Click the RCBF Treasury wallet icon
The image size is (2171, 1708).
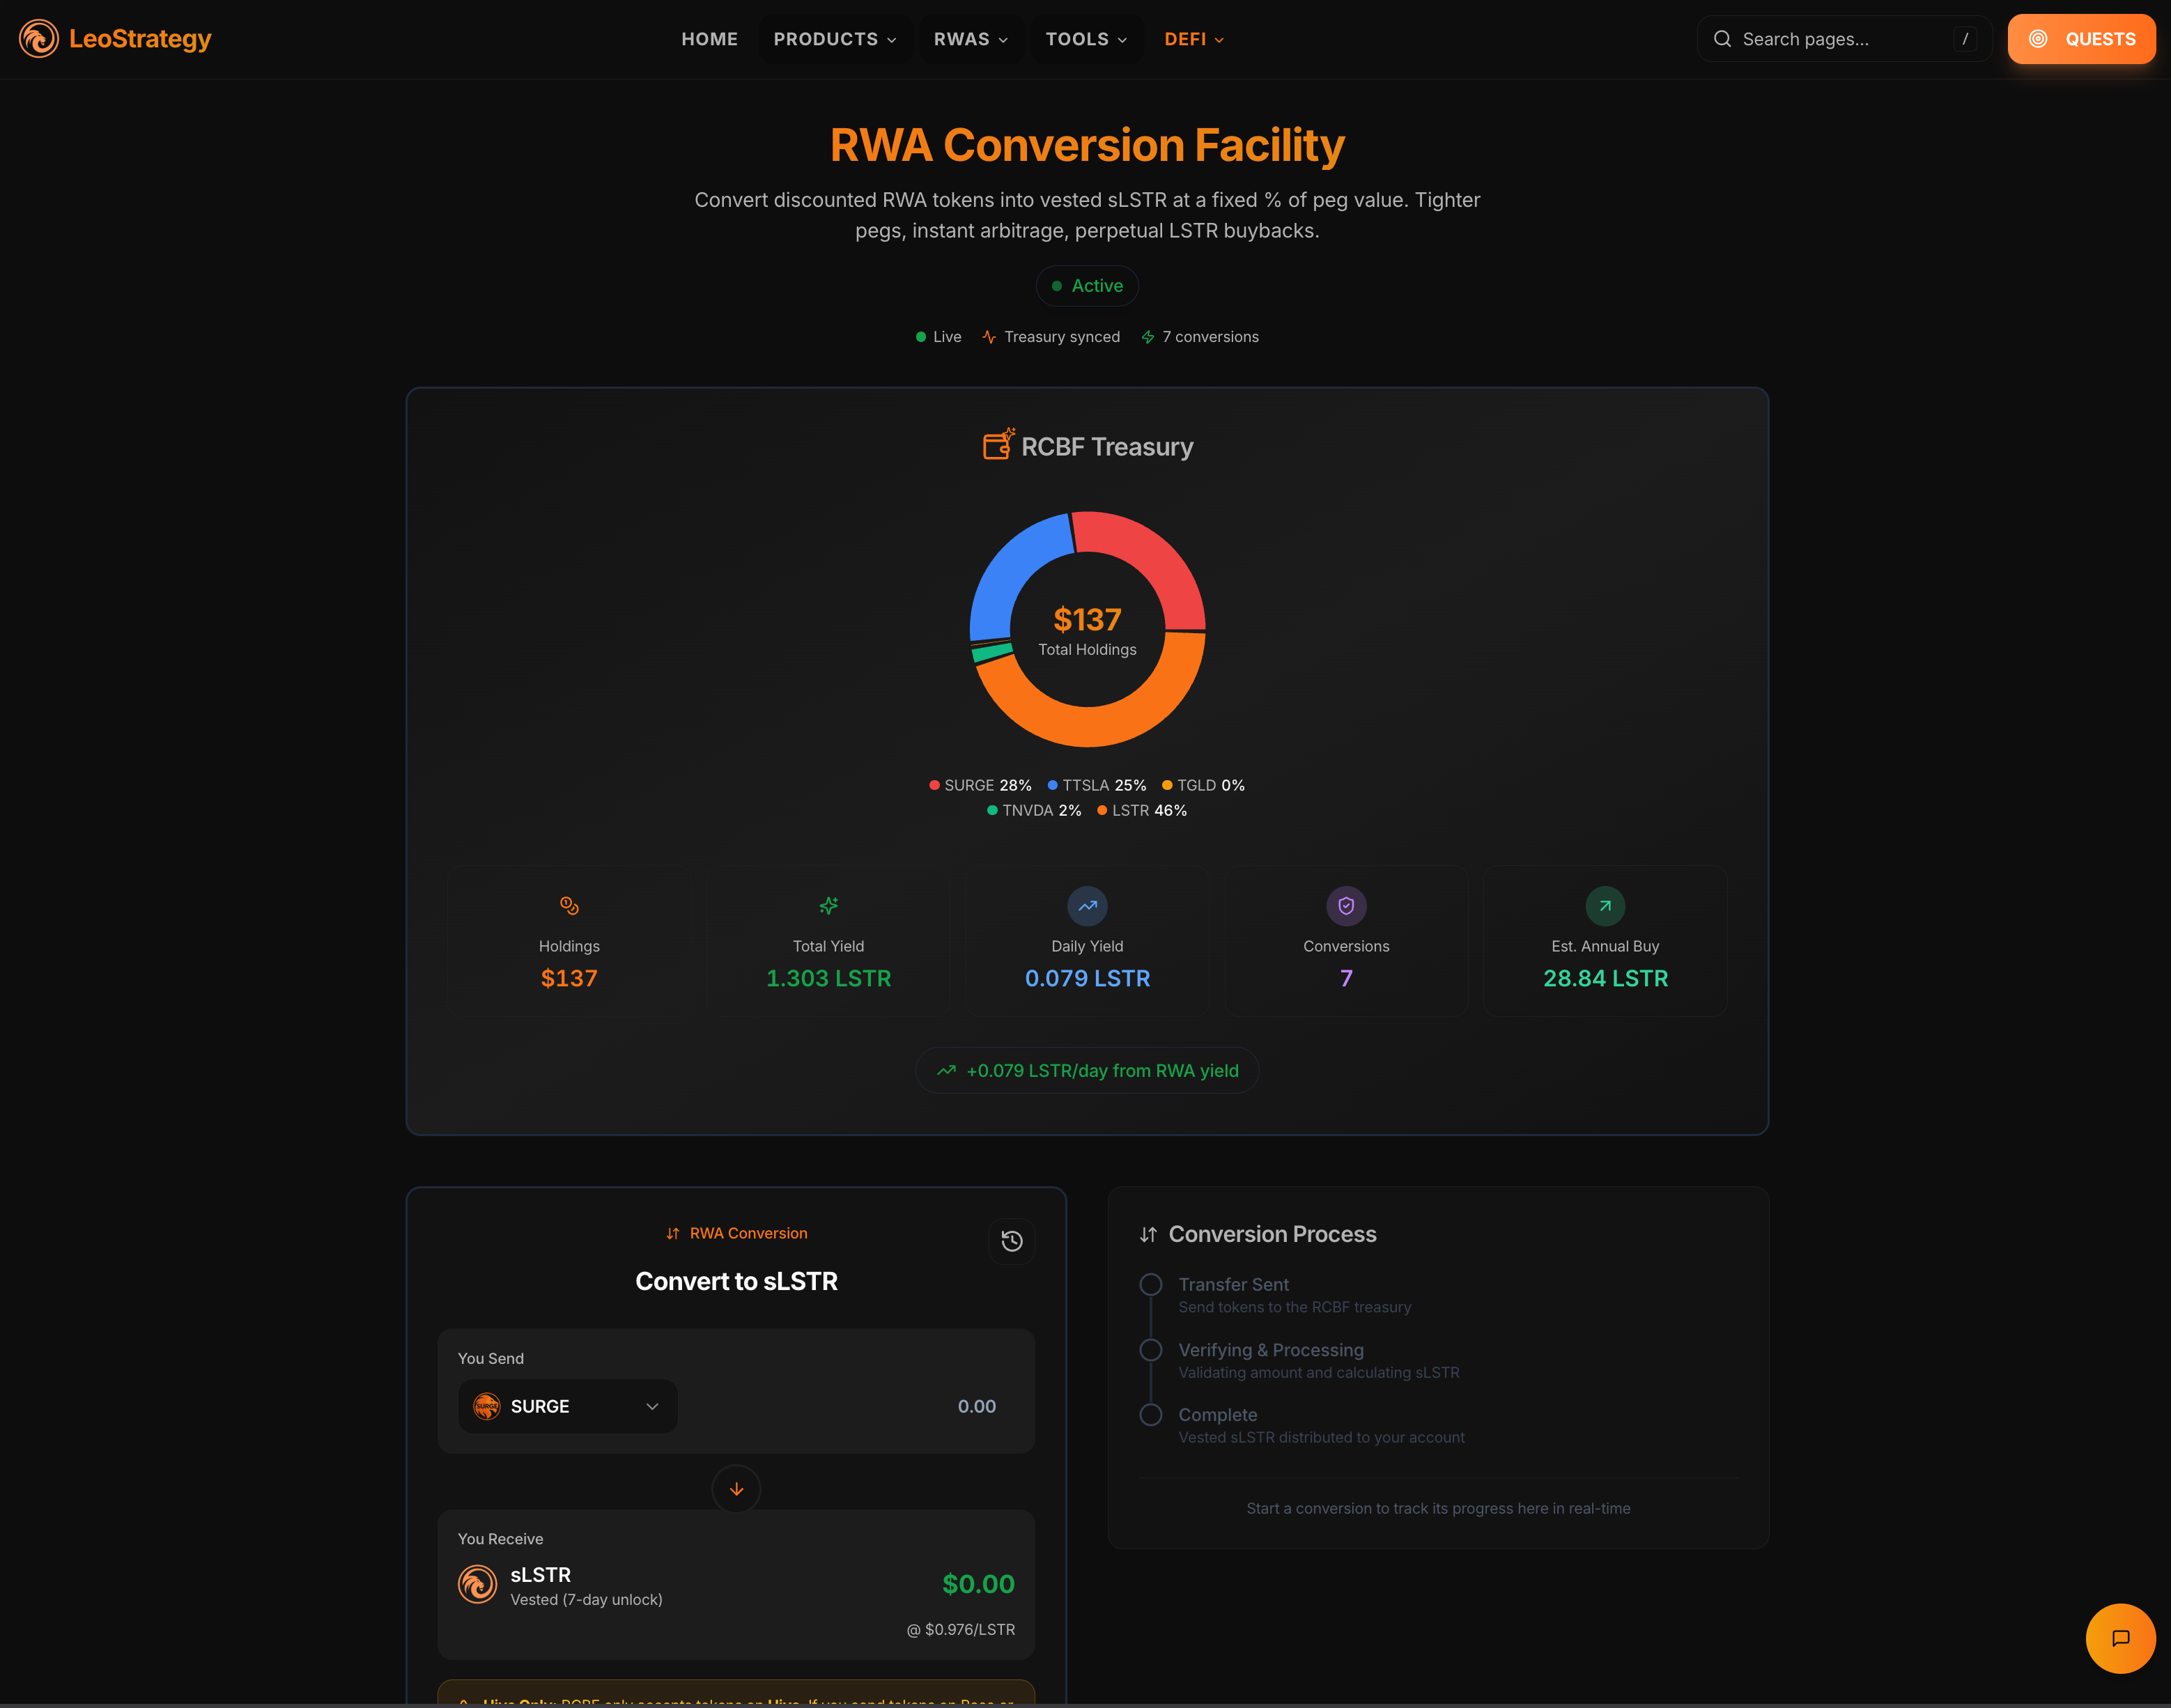[x=998, y=445]
